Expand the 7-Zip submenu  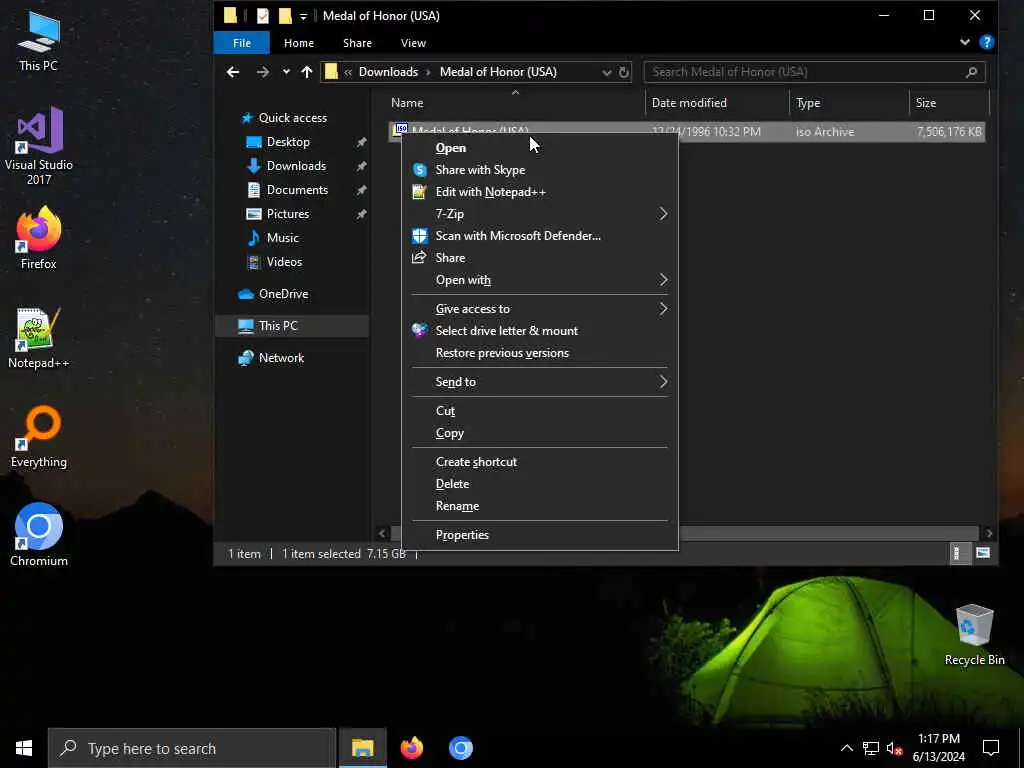click(540, 214)
